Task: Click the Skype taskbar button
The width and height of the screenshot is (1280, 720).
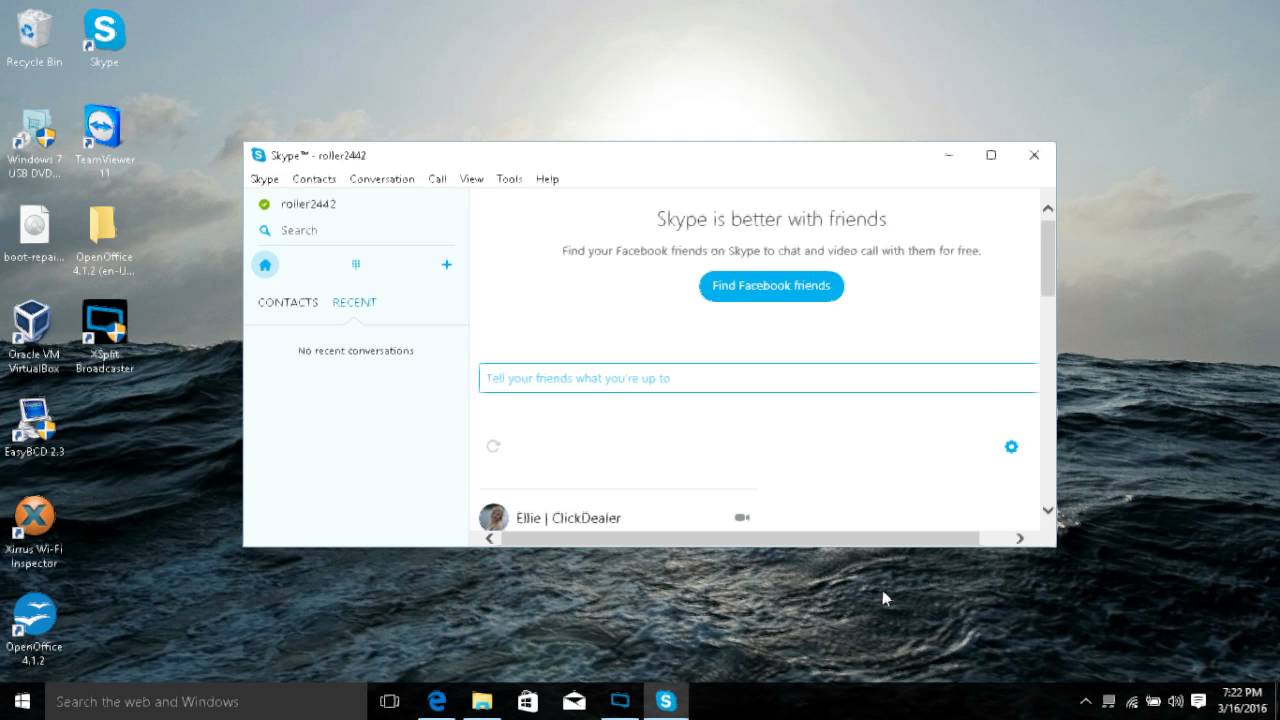Action: (x=666, y=701)
